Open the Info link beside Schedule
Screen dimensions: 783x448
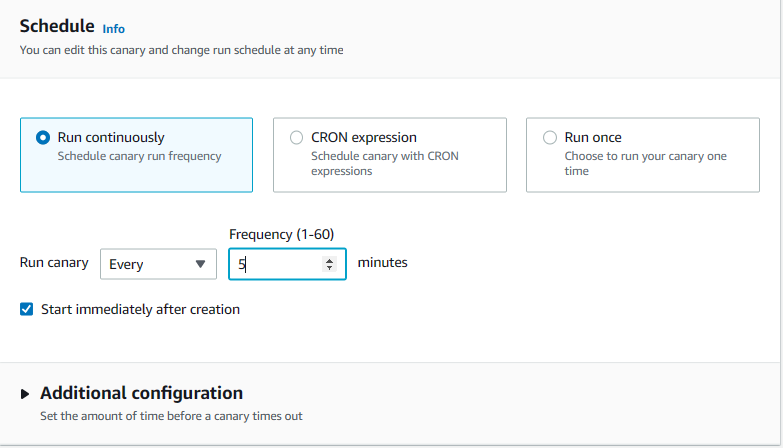click(x=114, y=29)
